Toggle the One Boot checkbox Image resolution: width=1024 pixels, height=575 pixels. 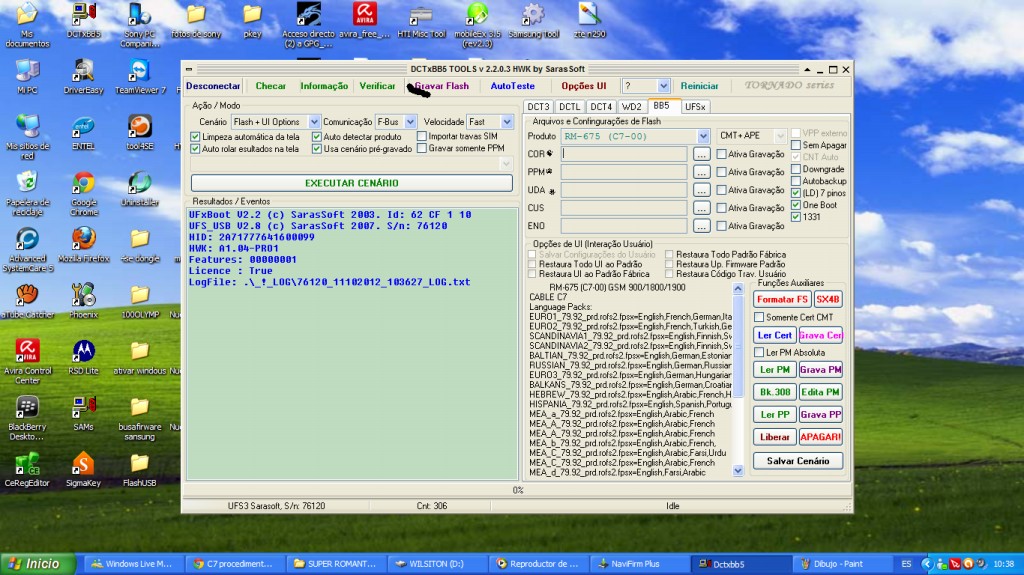click(x=796, y=205)
